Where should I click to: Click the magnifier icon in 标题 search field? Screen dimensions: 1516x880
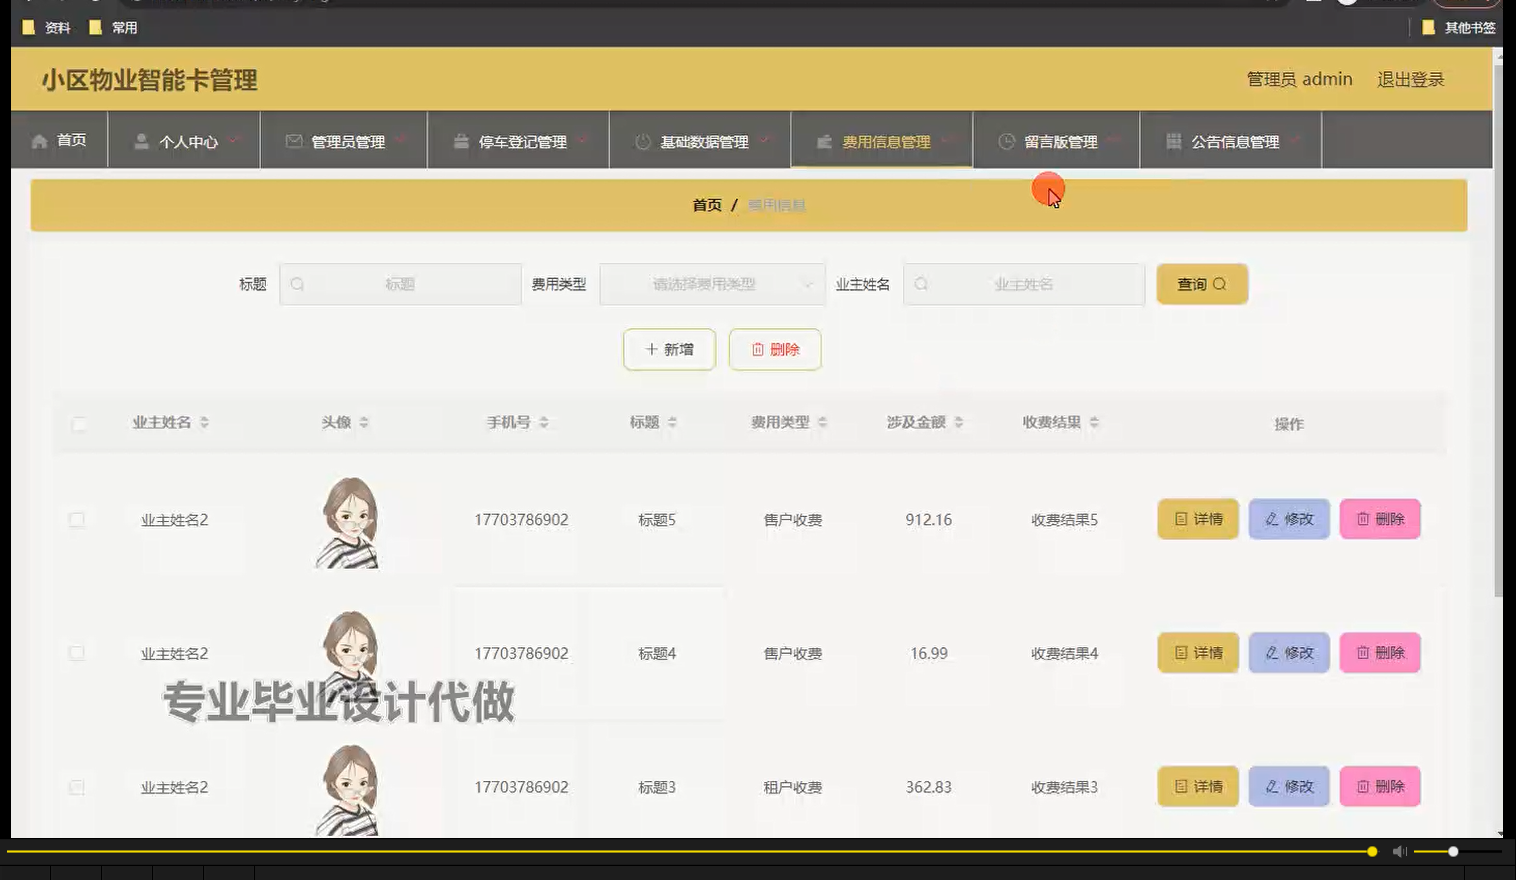tap(297, 284)
